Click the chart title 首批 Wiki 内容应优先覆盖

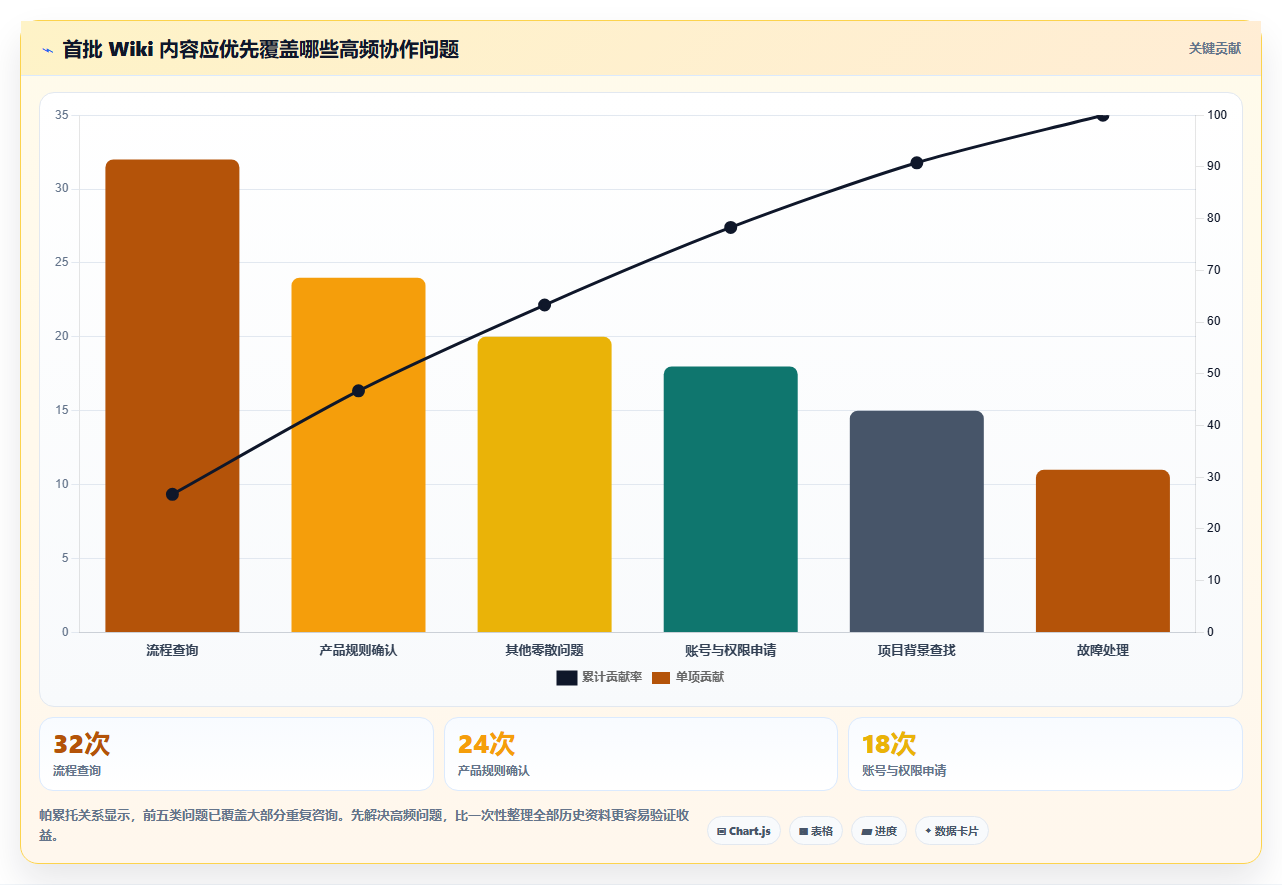click(x=260, y=49)
